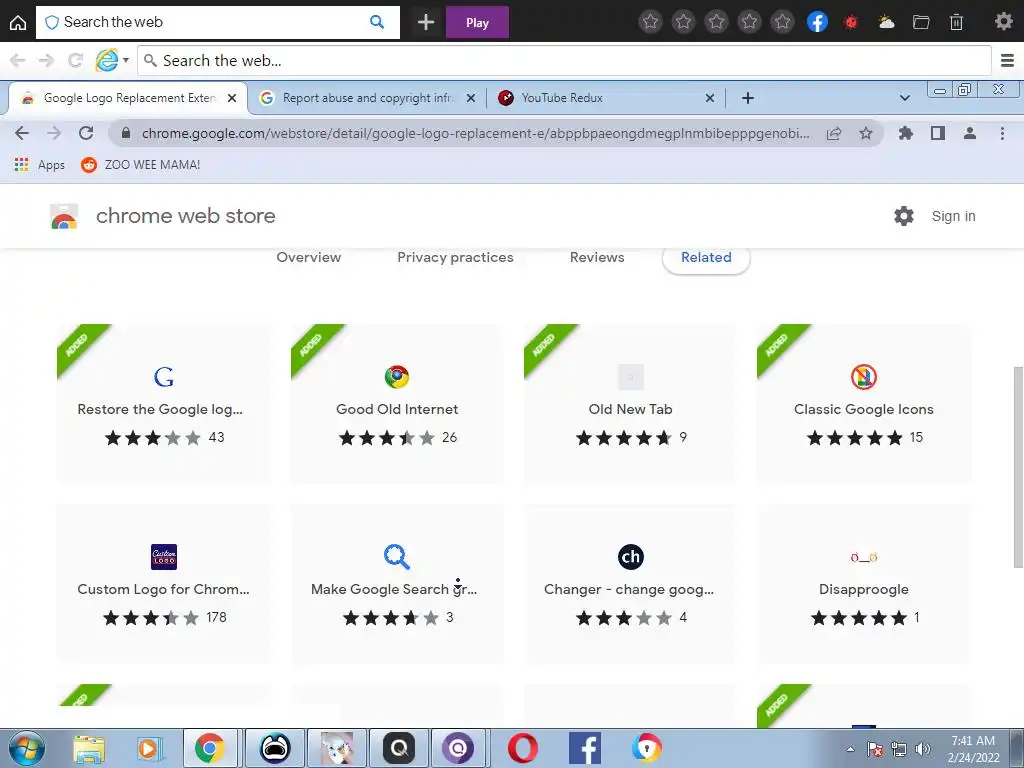The height and width of the screenshot is (768, 1024).
Task: Open the Apps bookmark shortcut
Action: tap(39, 165)
